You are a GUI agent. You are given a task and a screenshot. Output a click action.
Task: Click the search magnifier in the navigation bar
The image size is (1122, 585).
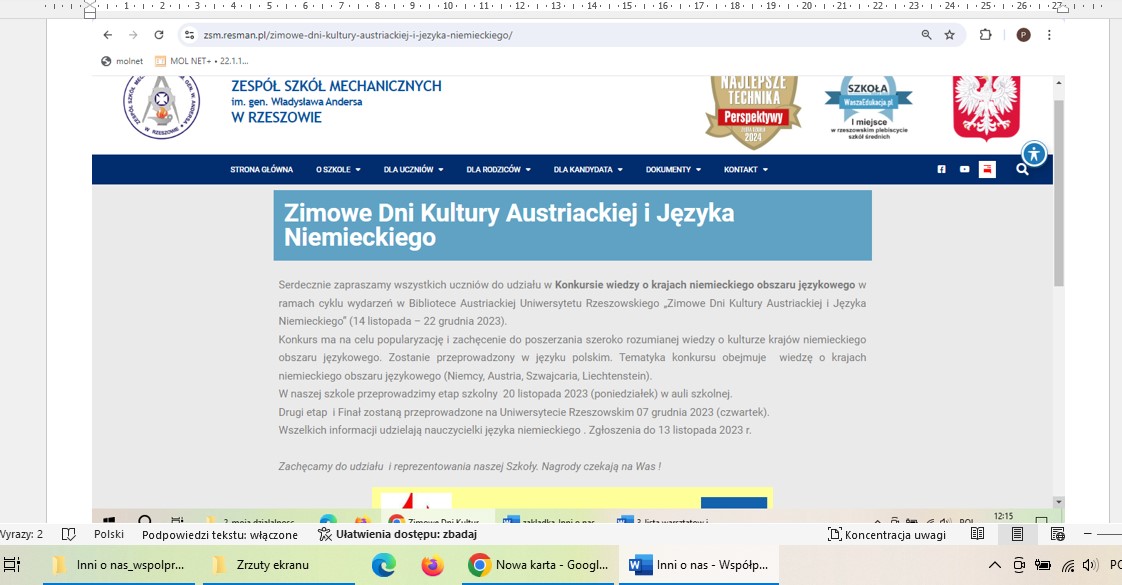(x=1022, y=170)
